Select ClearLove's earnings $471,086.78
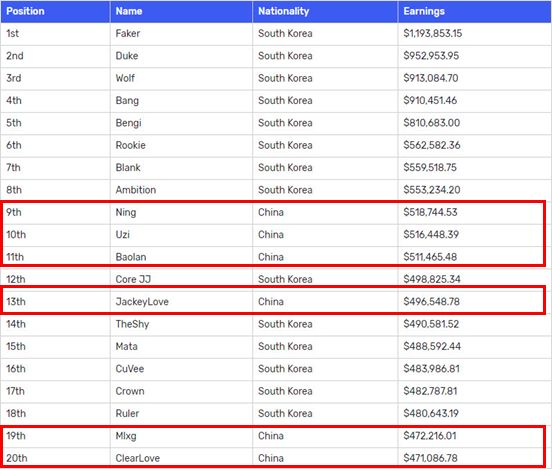Image resolution: width=552 pixels, height=469 pixels. [x=431, y=458]
